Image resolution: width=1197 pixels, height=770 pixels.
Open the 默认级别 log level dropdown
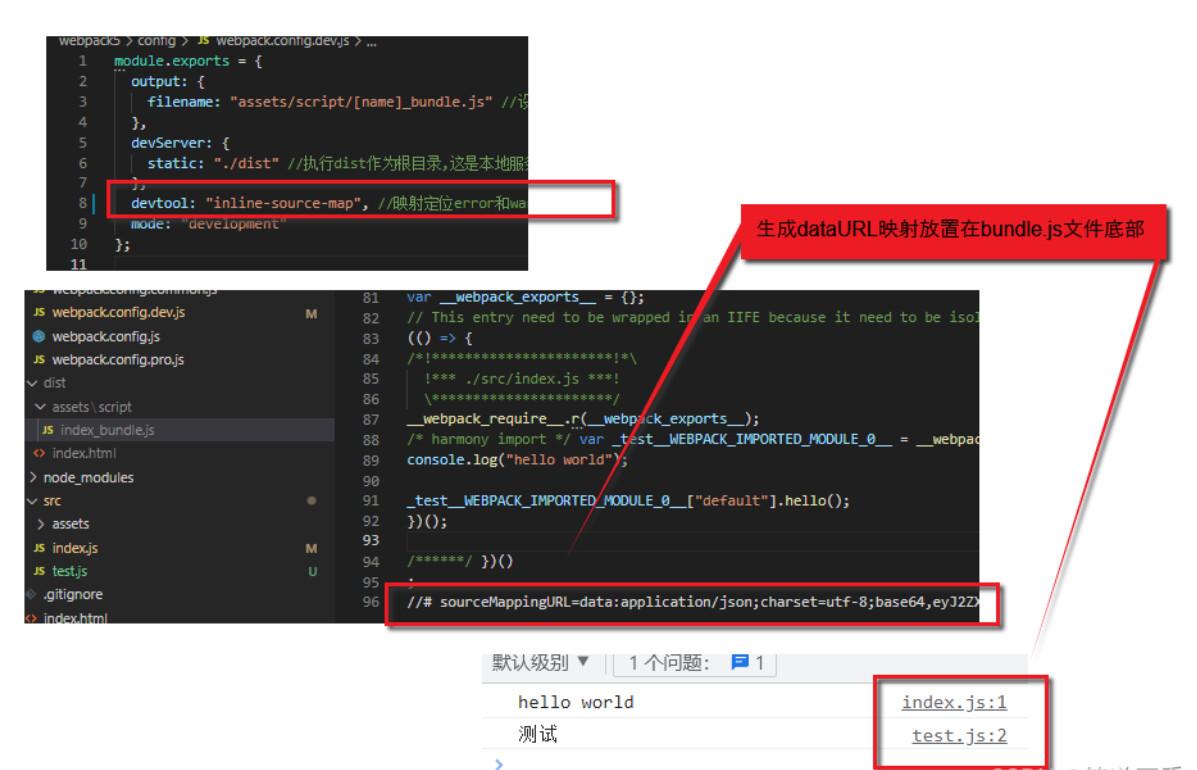541,662
